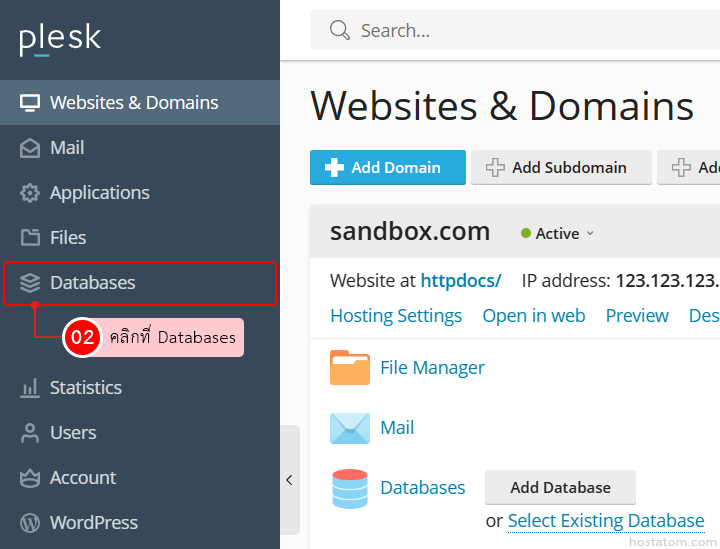Screen dimensions: 720x549
Task: Click the Mail envelope icon in sidebar
Action: tap(30, 148)
